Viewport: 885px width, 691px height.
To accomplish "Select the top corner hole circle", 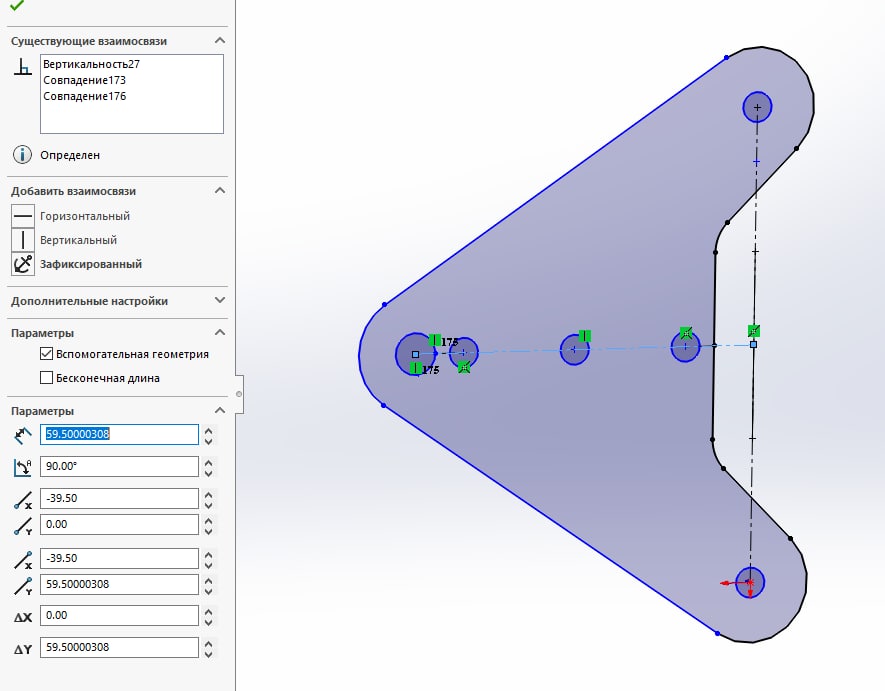I will coord(757,107).
